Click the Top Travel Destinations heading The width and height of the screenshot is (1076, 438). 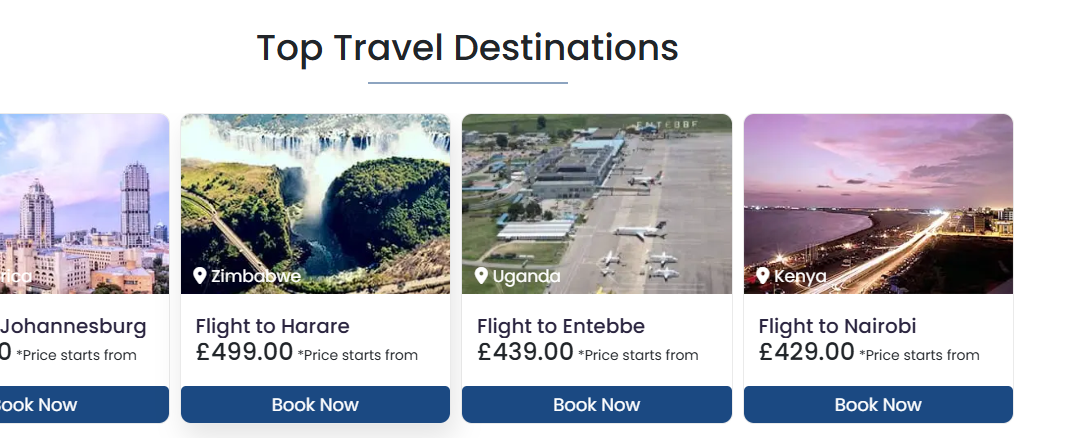(467, 48)
